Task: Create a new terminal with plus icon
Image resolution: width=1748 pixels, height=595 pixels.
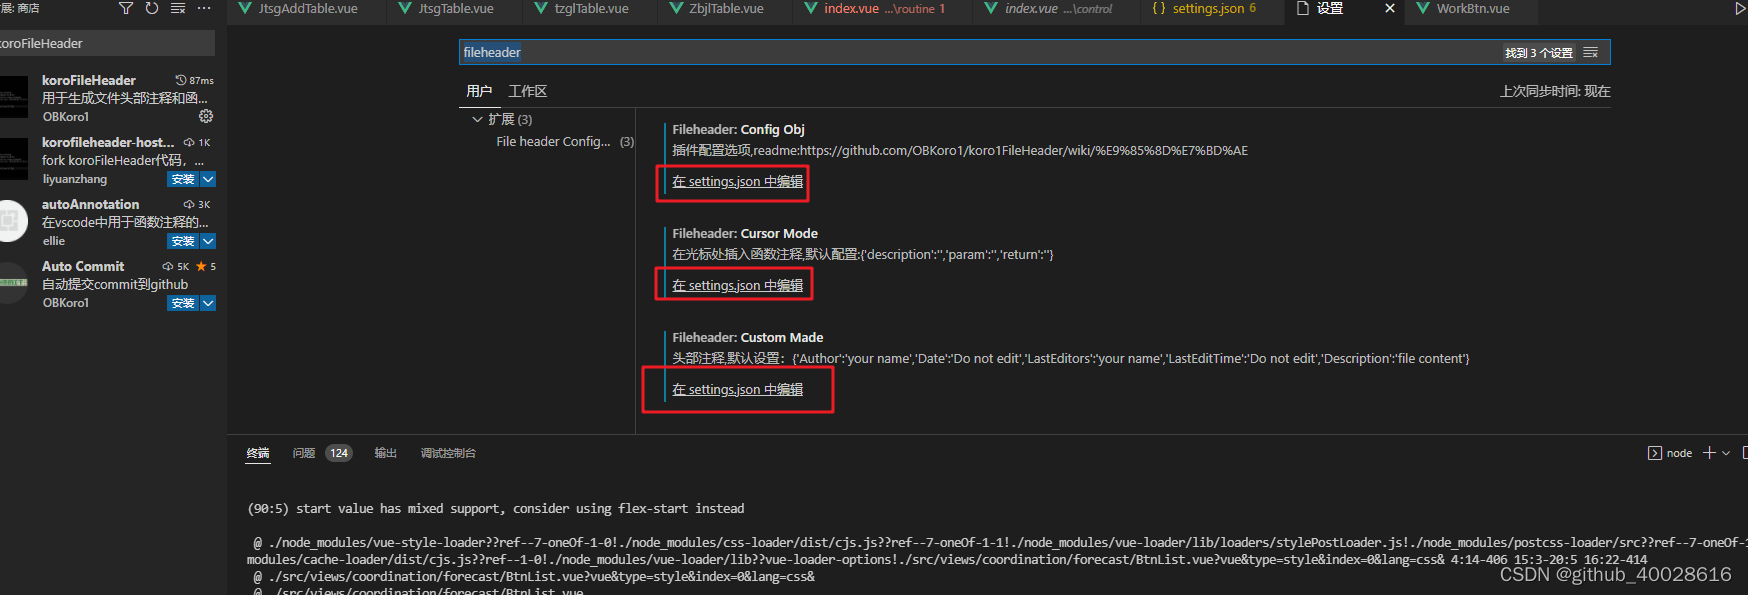Action: [1709, 453]
